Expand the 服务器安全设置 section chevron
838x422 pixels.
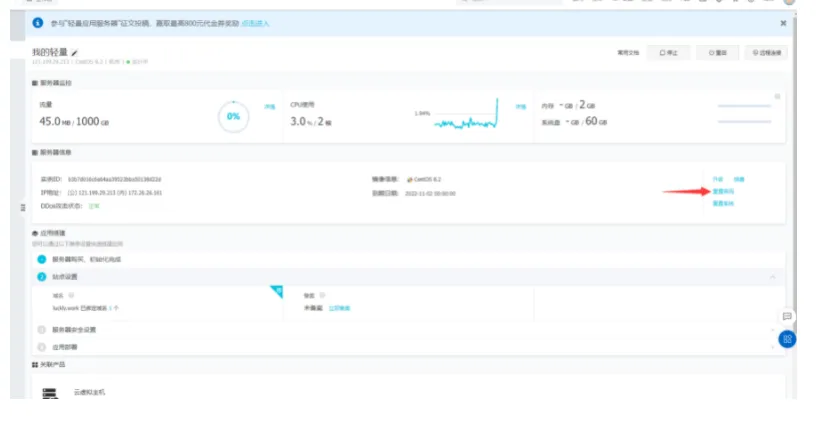coord(772,330)
